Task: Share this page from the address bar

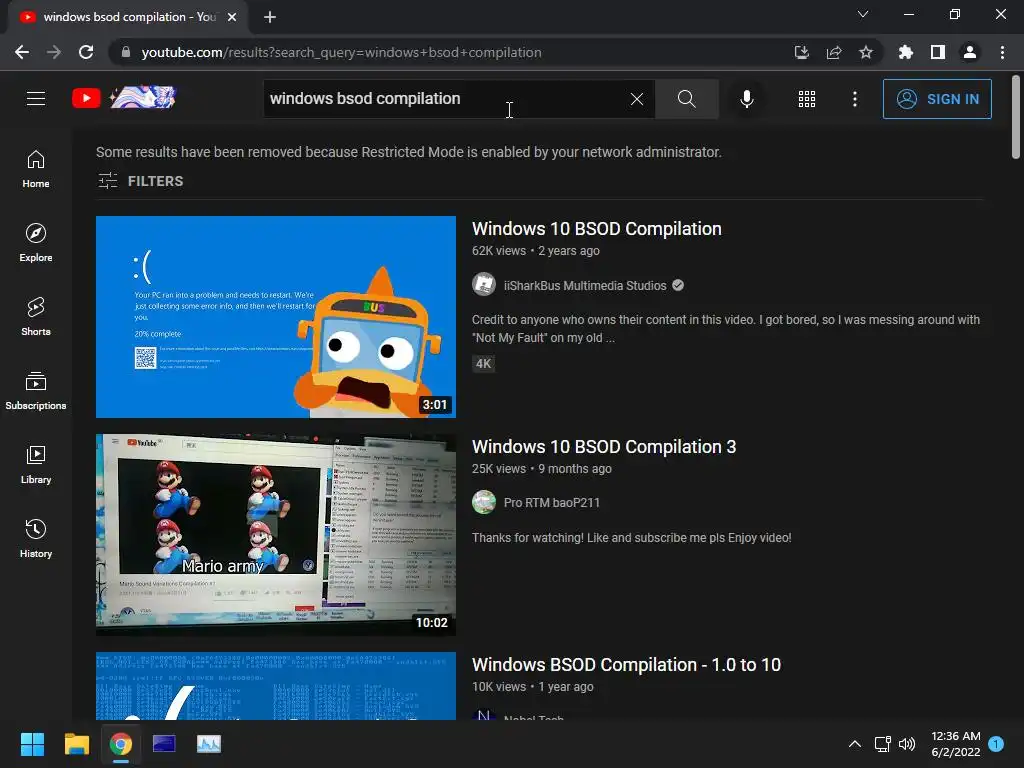Action: pyautogui.click(x=834, y=52)
